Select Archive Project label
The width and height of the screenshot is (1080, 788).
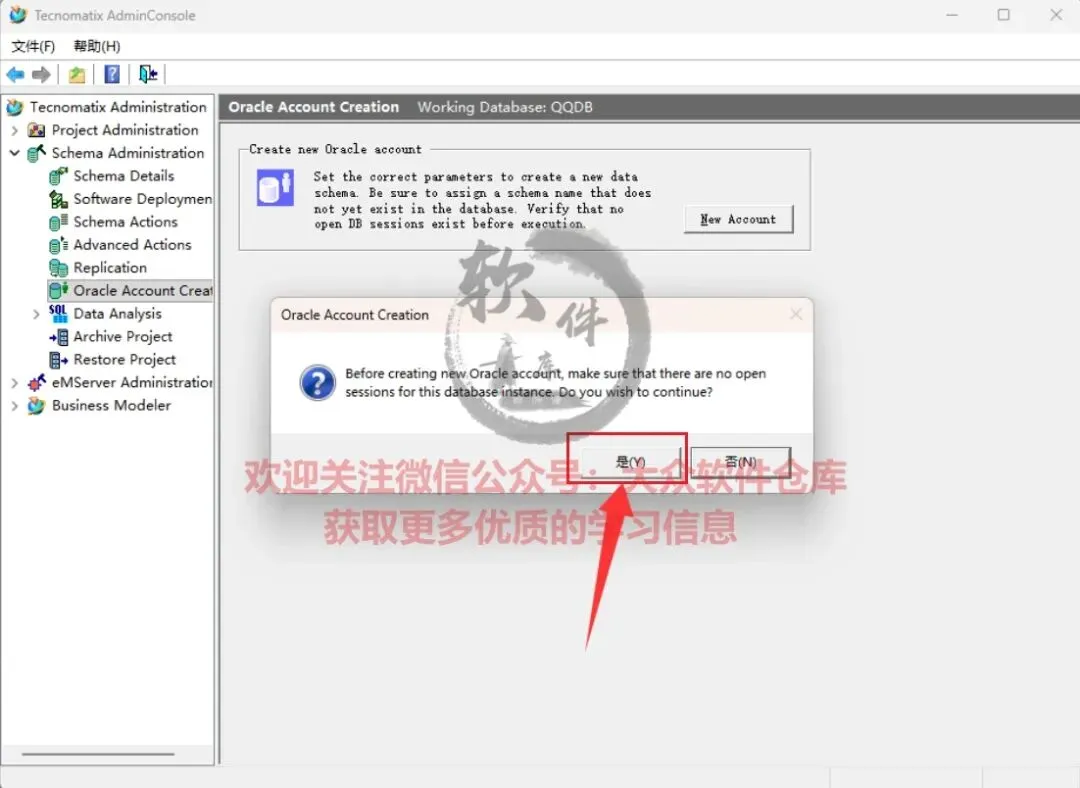[123, 337]
